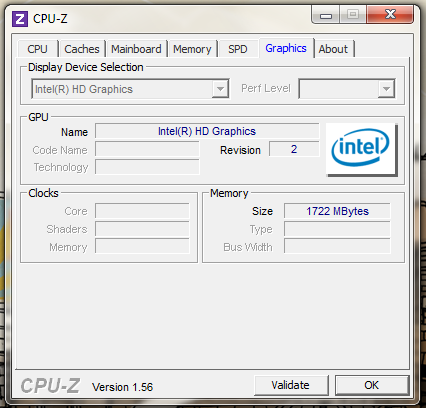Go to the Mainboard tab

coord(136,49)
